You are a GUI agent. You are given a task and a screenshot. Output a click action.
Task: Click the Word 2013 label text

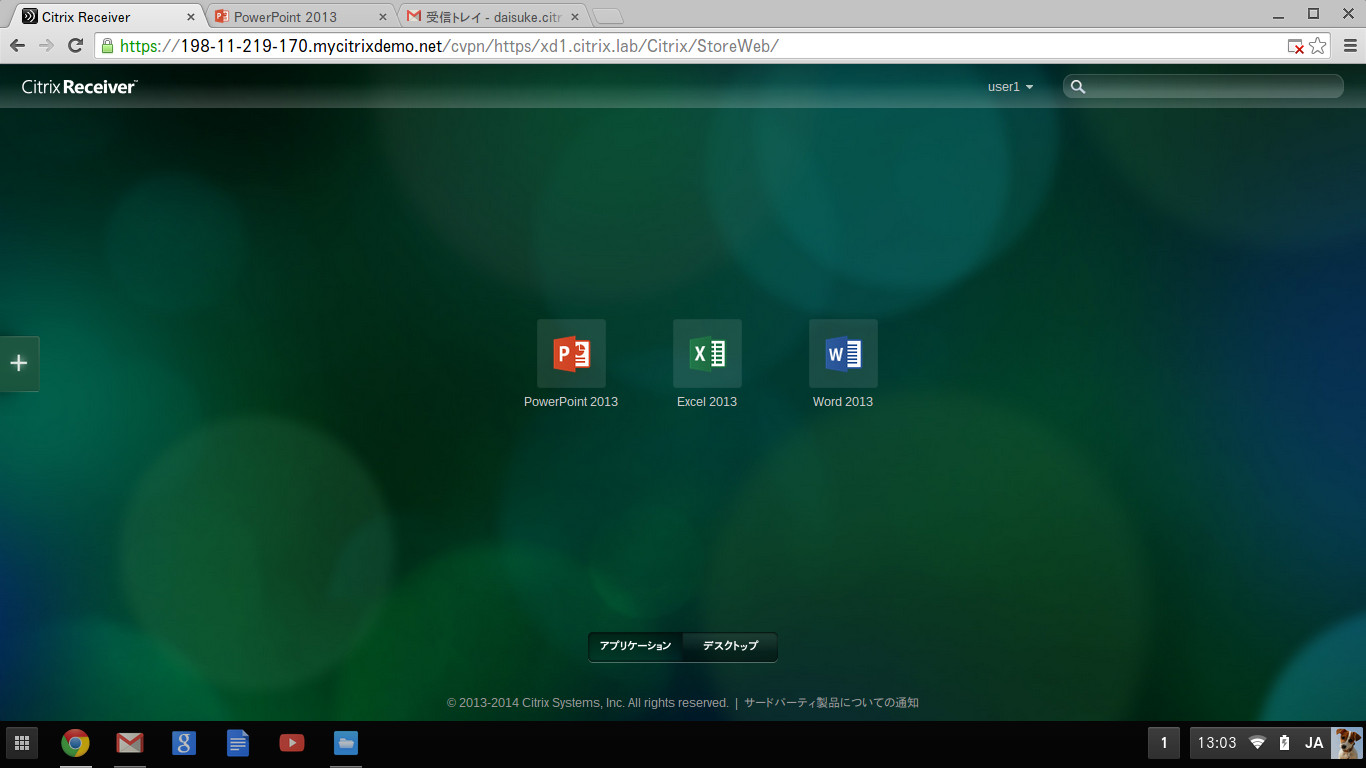click(843, 402)
